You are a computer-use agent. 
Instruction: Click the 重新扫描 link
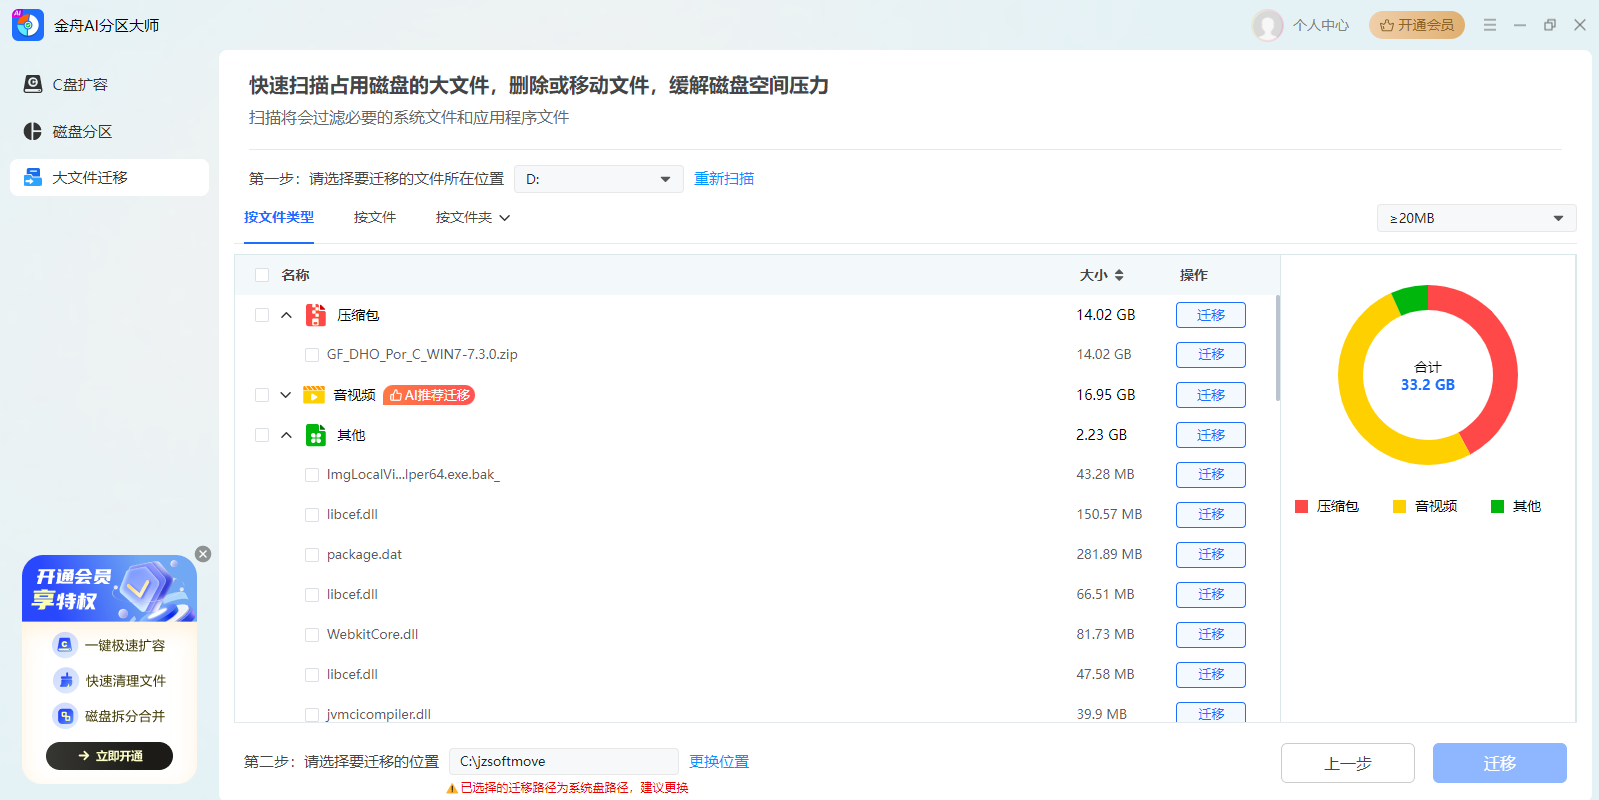(x=724, y=178)
